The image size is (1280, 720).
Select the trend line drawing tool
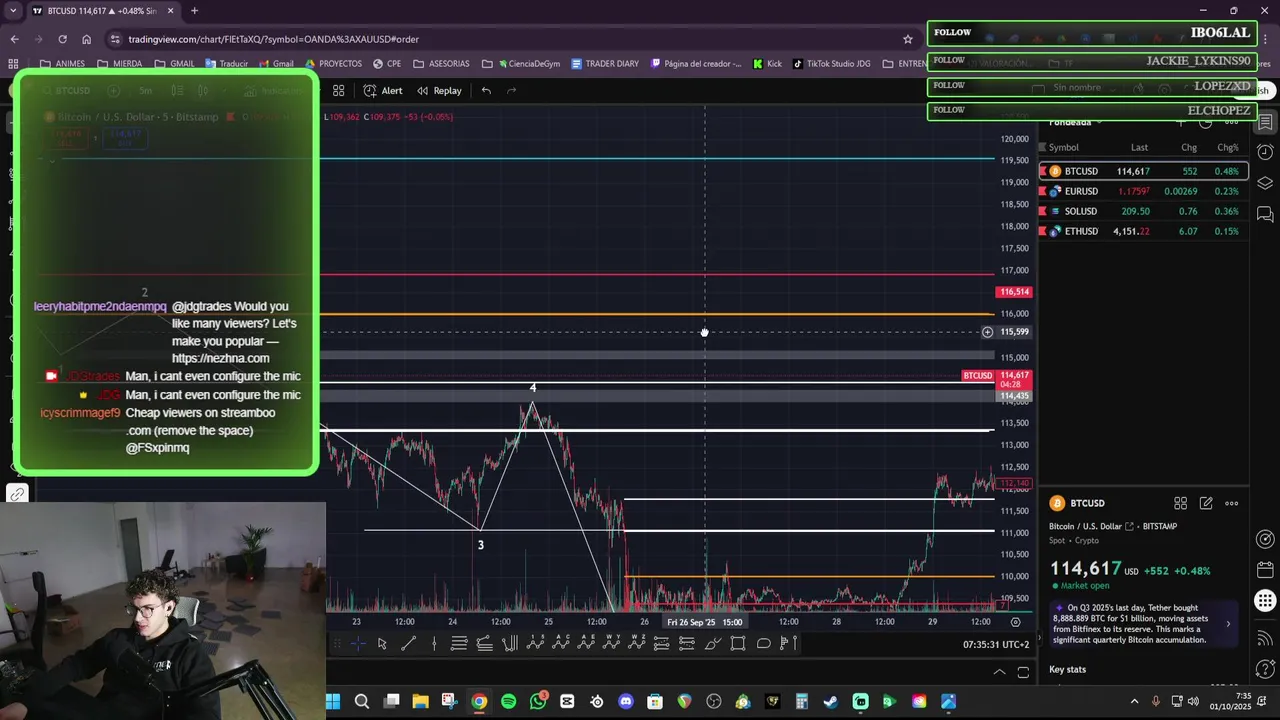click(x=408, y=644)
